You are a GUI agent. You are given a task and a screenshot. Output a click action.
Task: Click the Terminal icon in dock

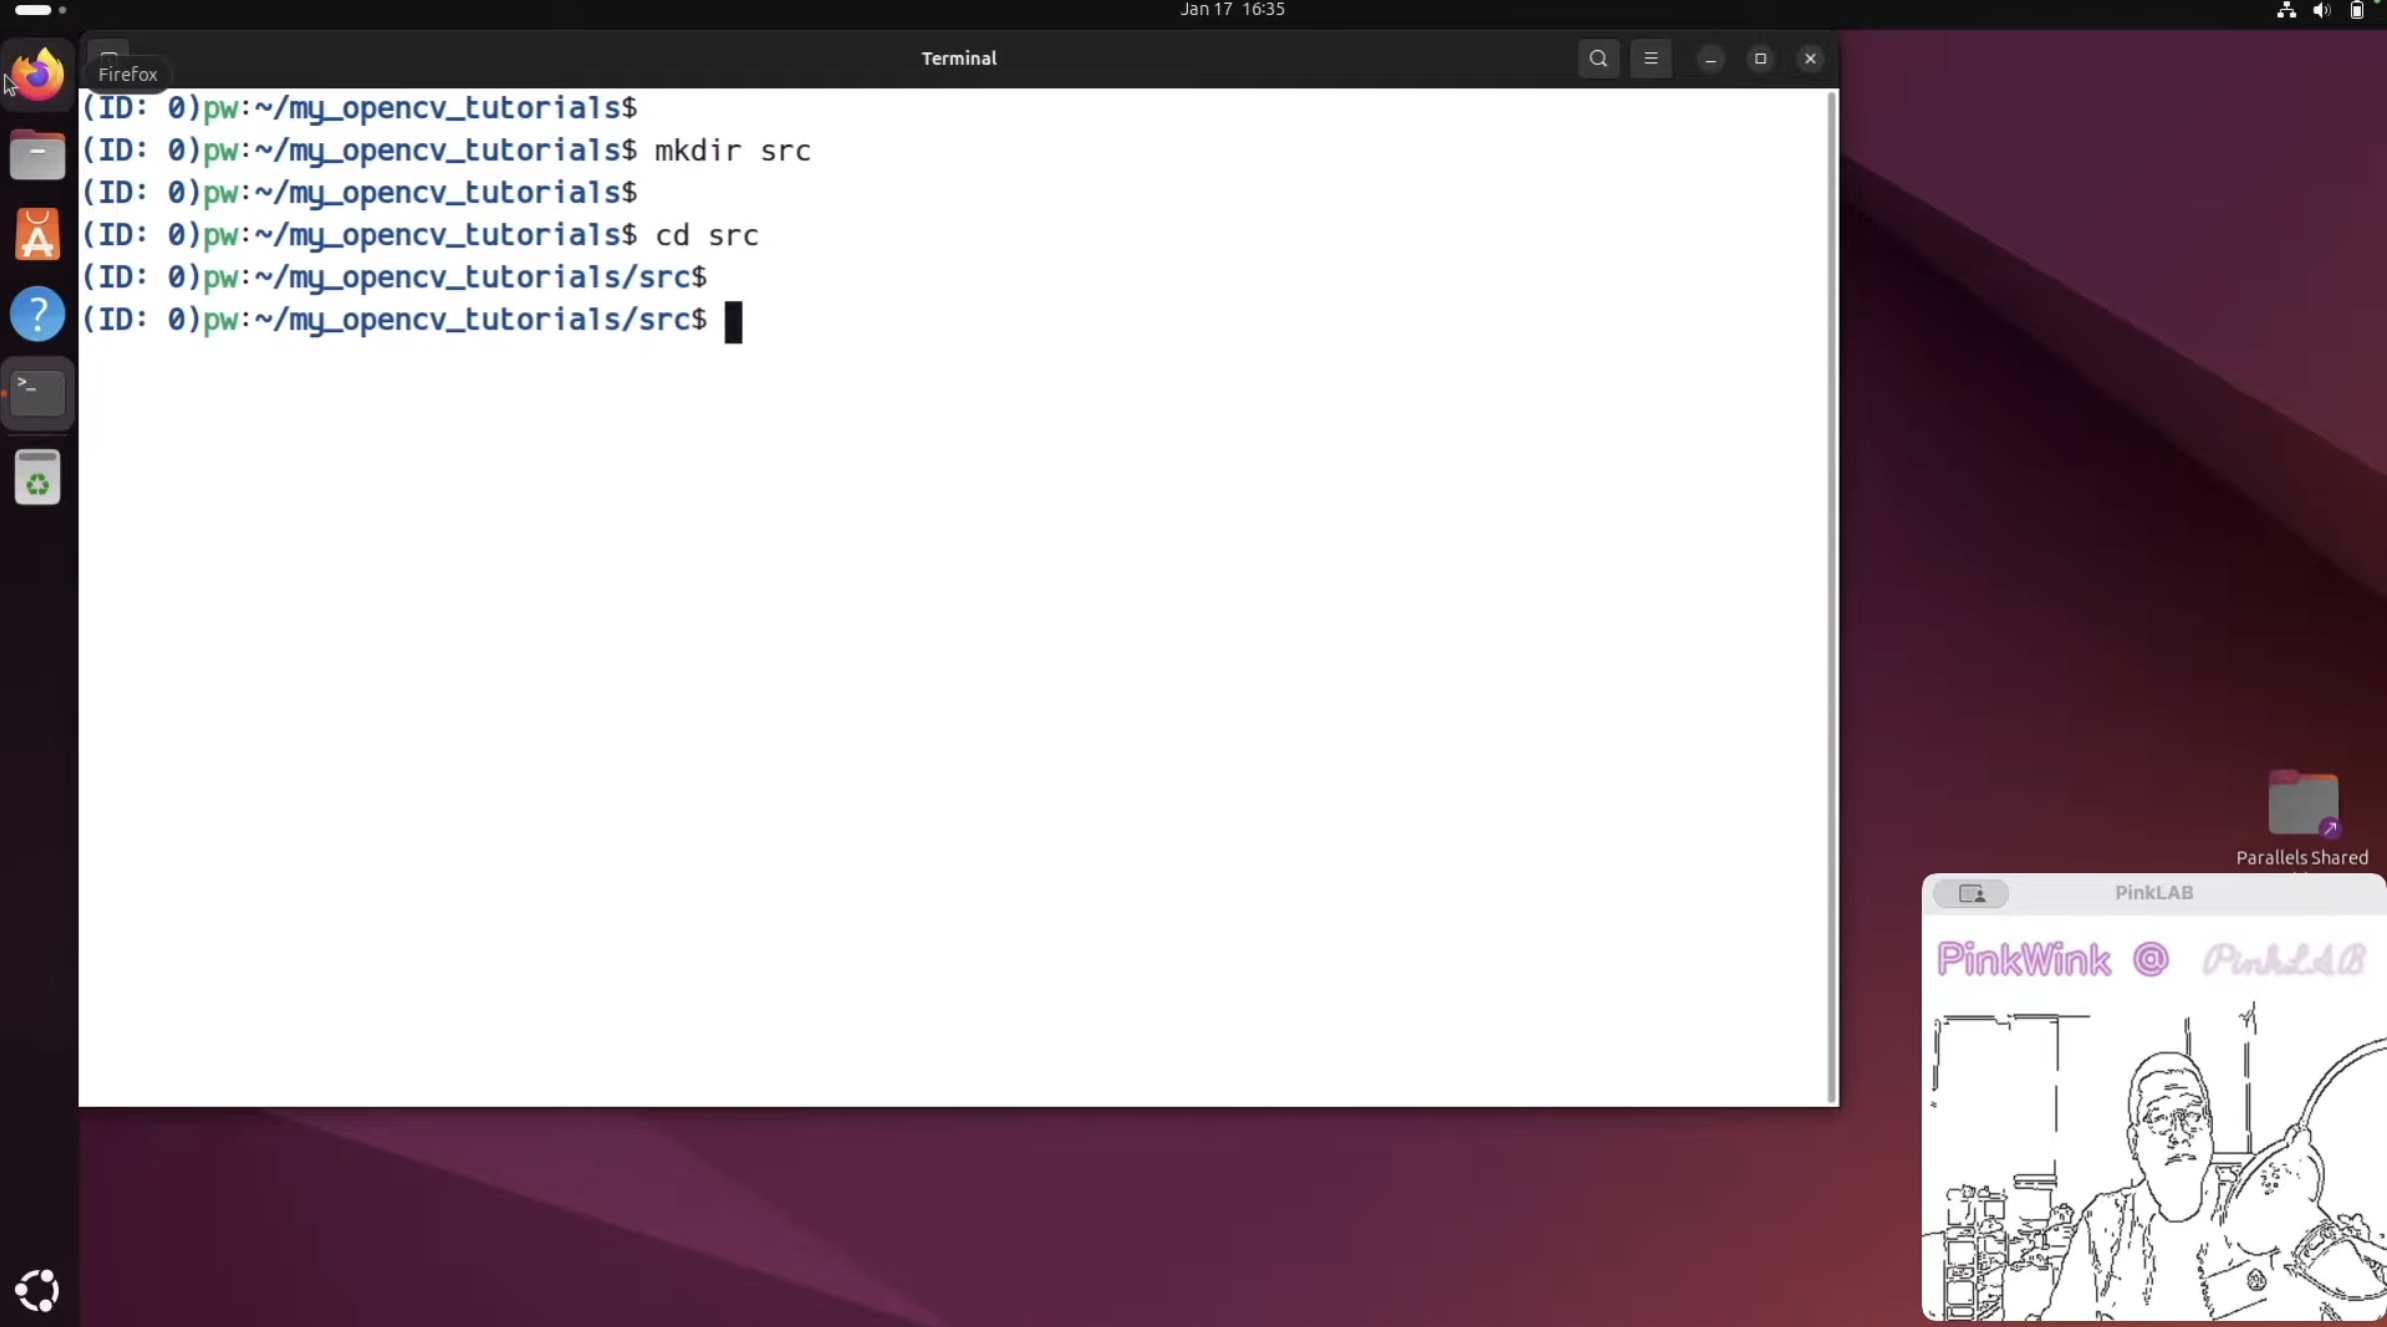(37, 392)
